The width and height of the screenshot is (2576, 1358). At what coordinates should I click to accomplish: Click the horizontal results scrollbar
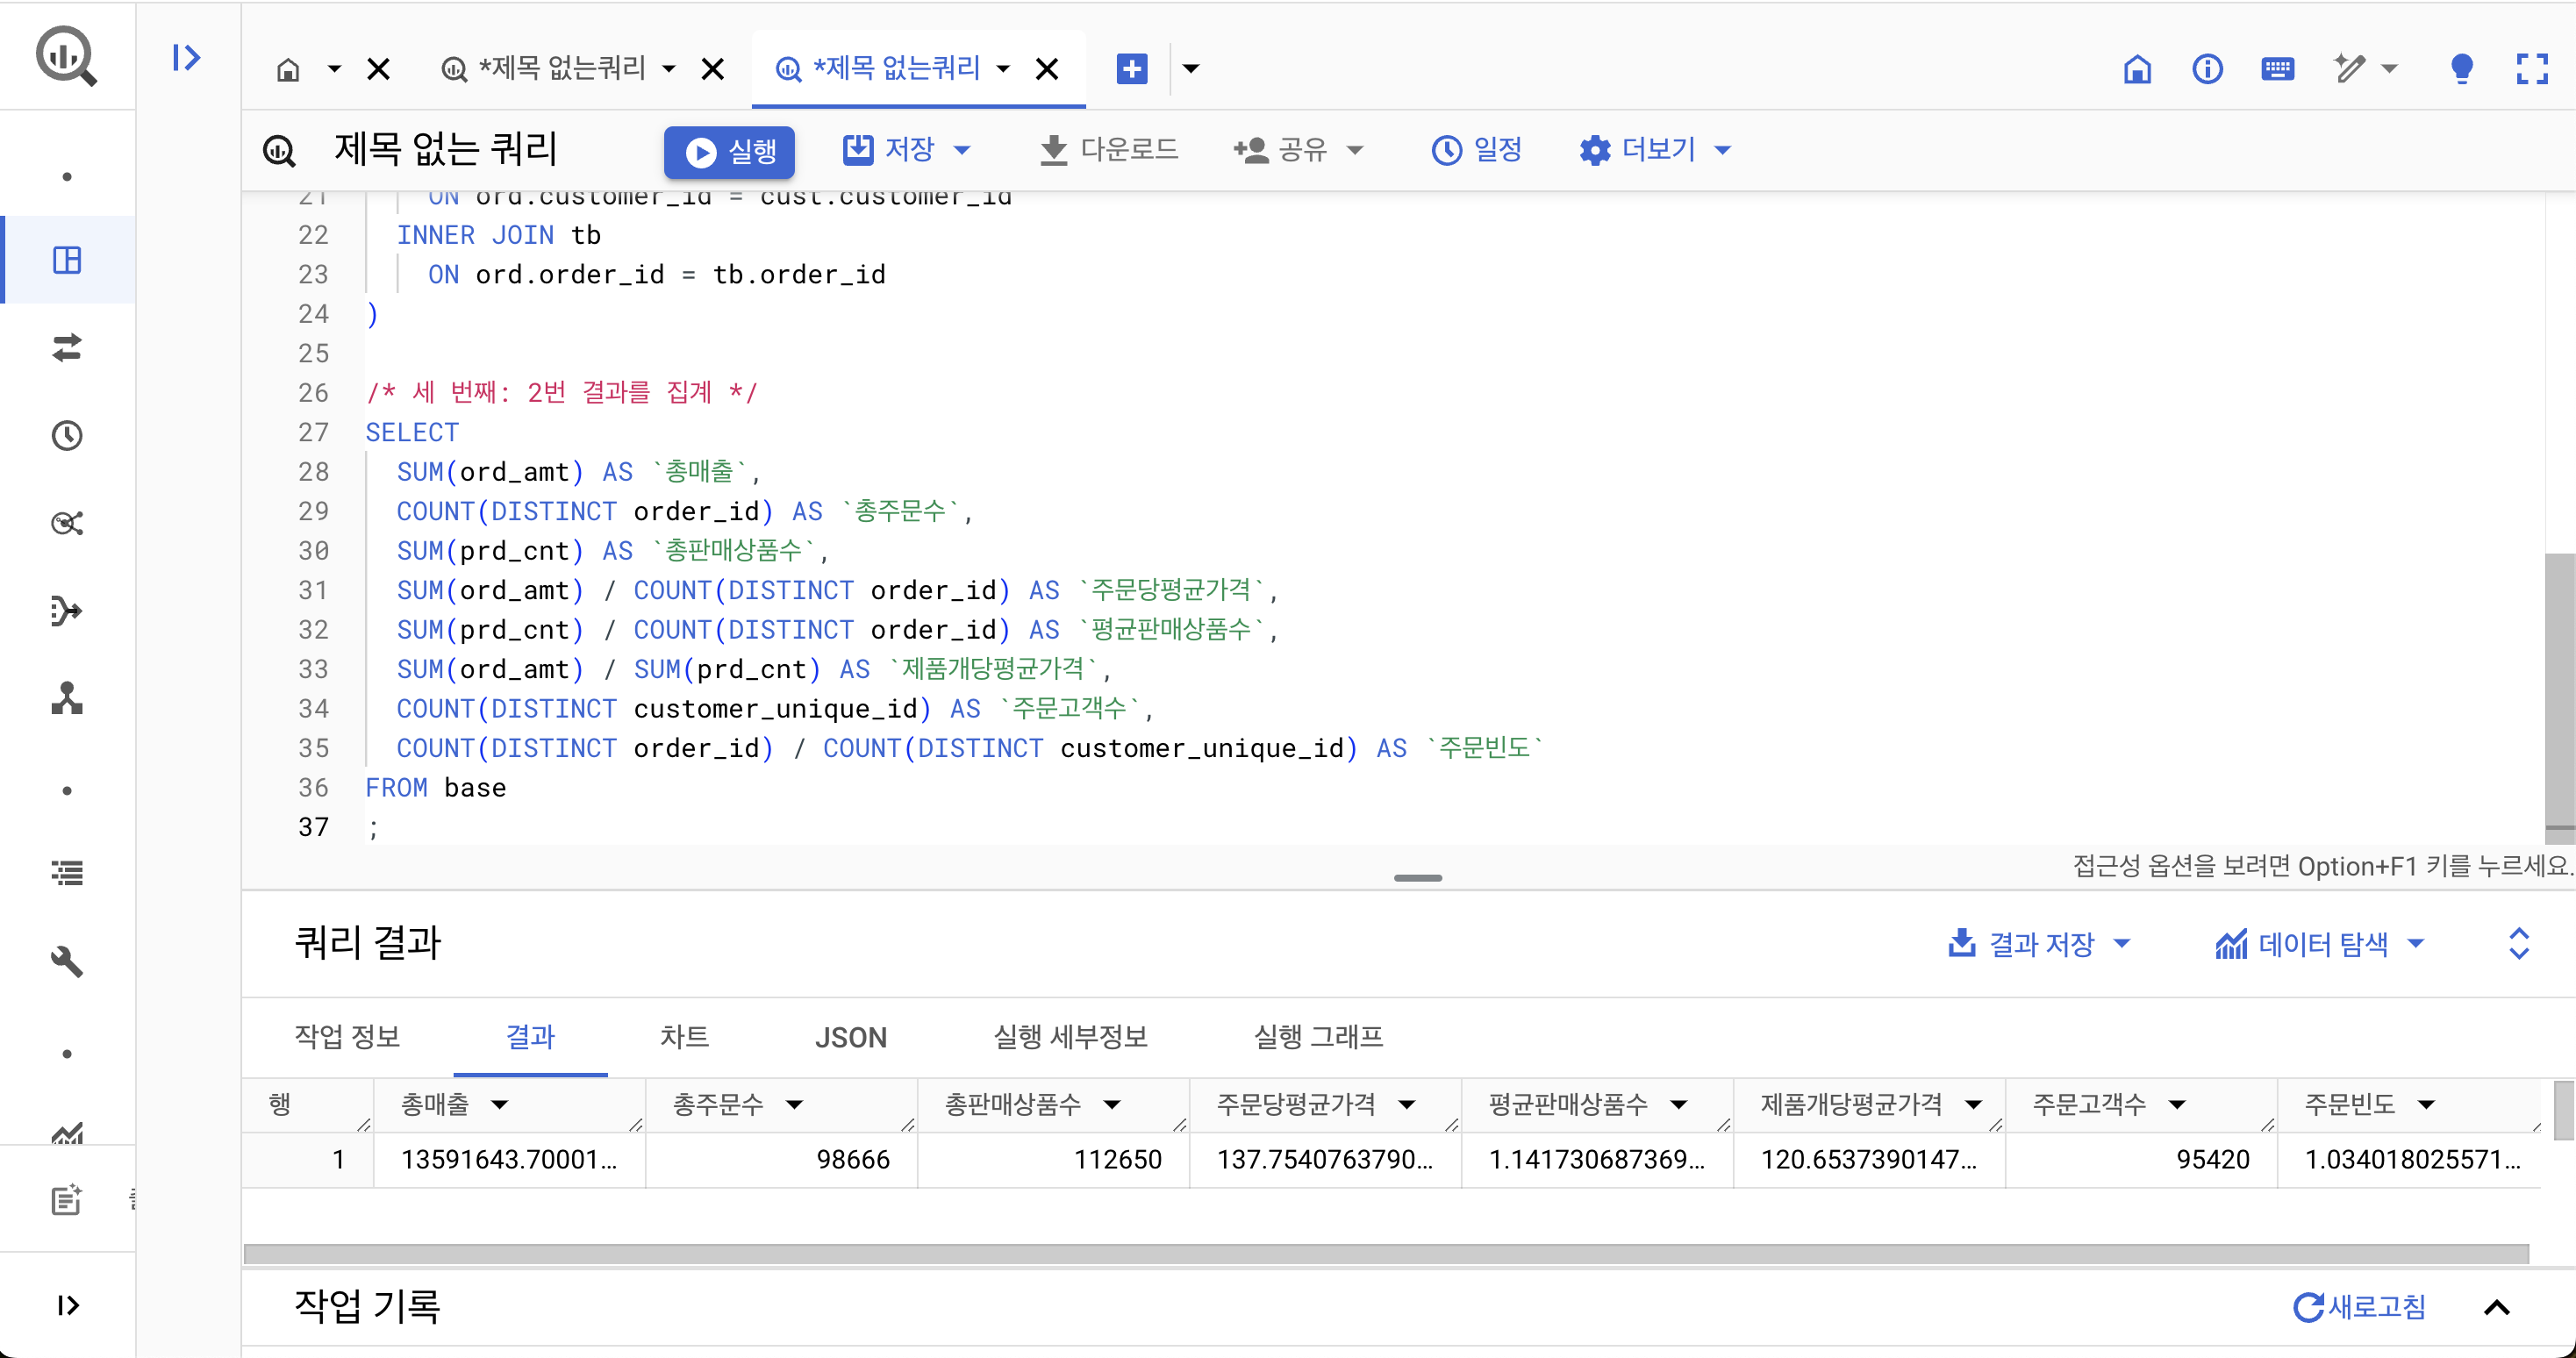pyautogui.click(x=1385, y=1254)
